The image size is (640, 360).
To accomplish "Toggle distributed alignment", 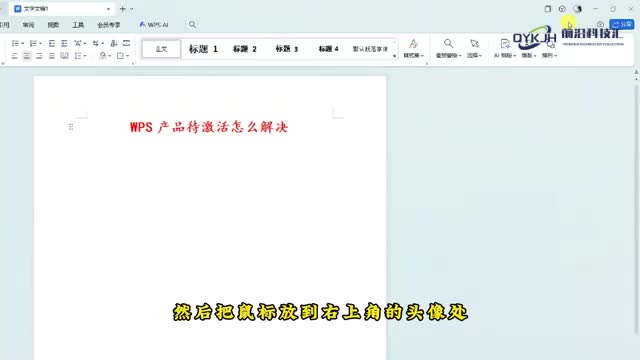I will (x=64, y=56).
